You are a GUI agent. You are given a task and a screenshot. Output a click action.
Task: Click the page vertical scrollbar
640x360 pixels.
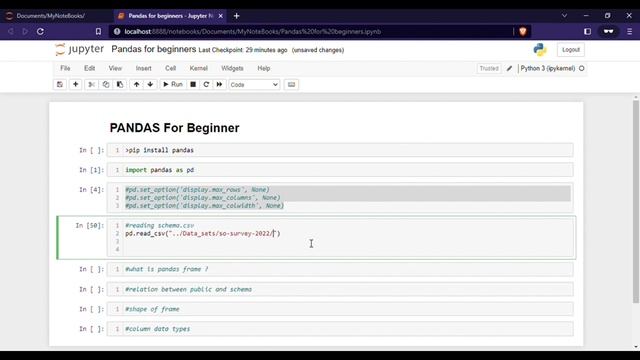click(636, 202)
